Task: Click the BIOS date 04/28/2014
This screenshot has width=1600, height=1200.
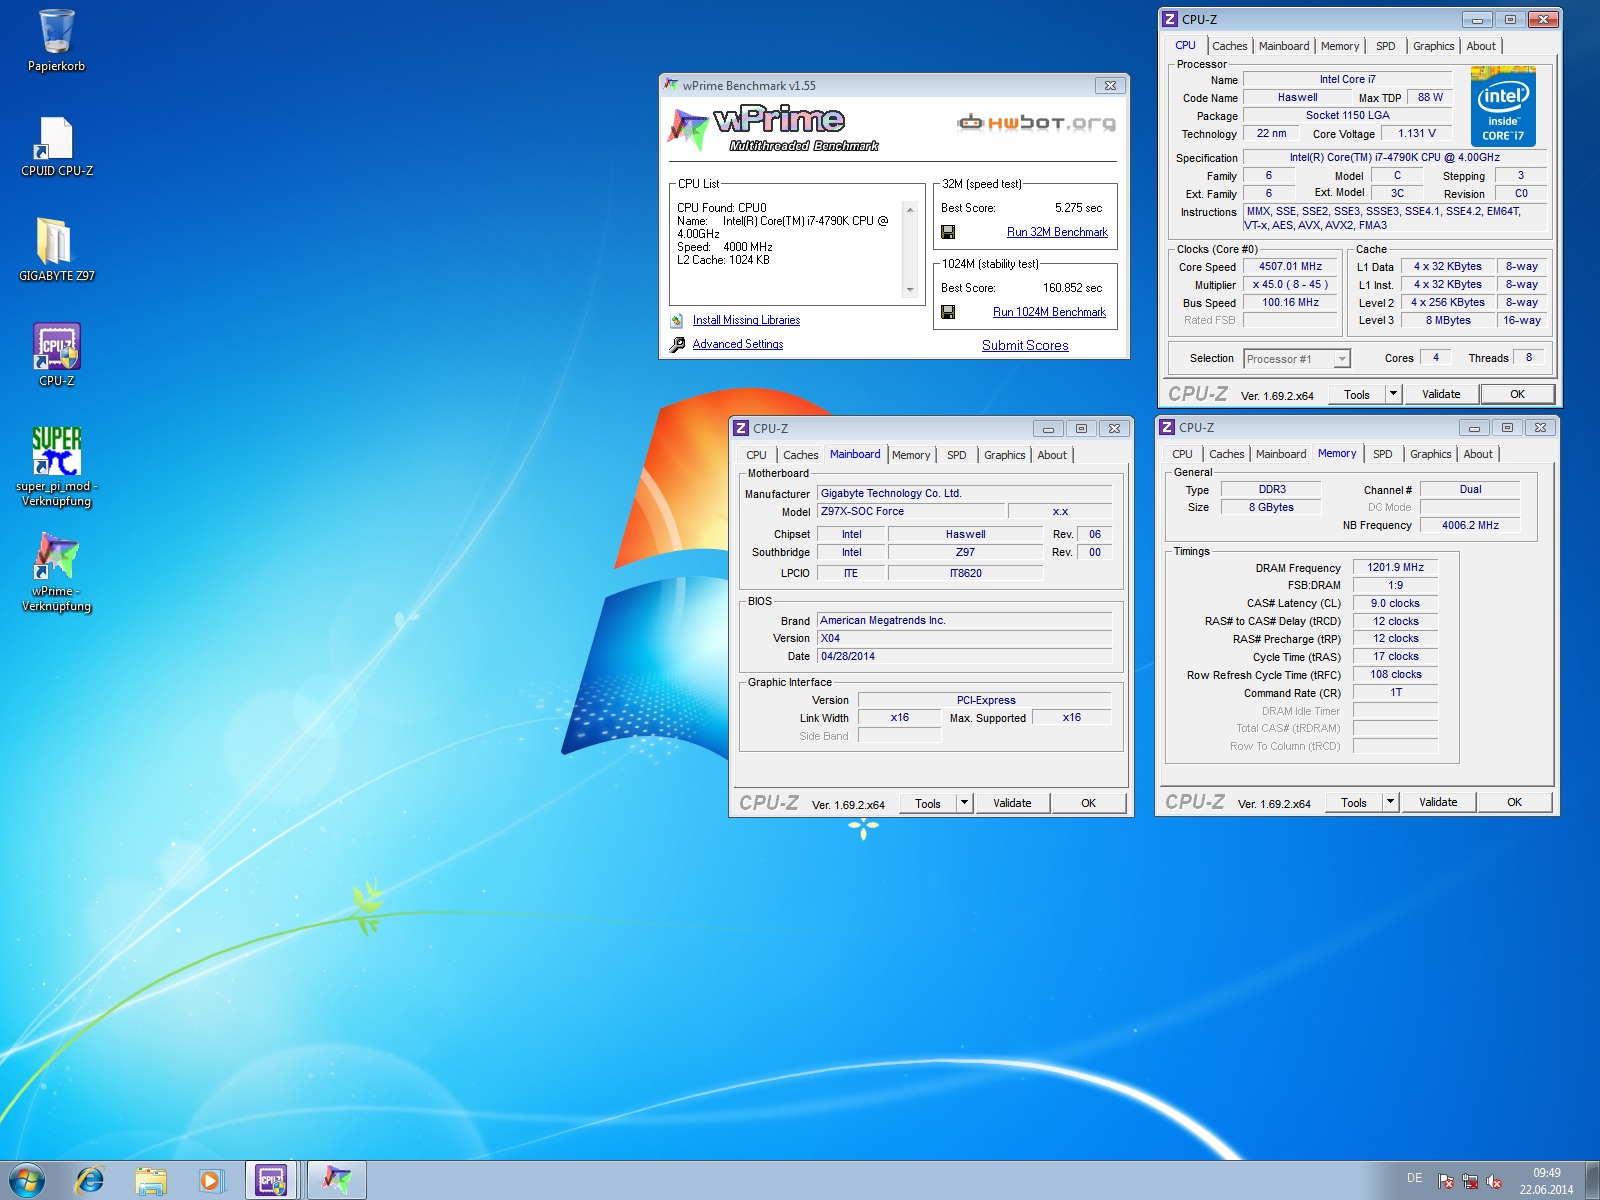Action: pyautogui.click(x=965, y=656)
